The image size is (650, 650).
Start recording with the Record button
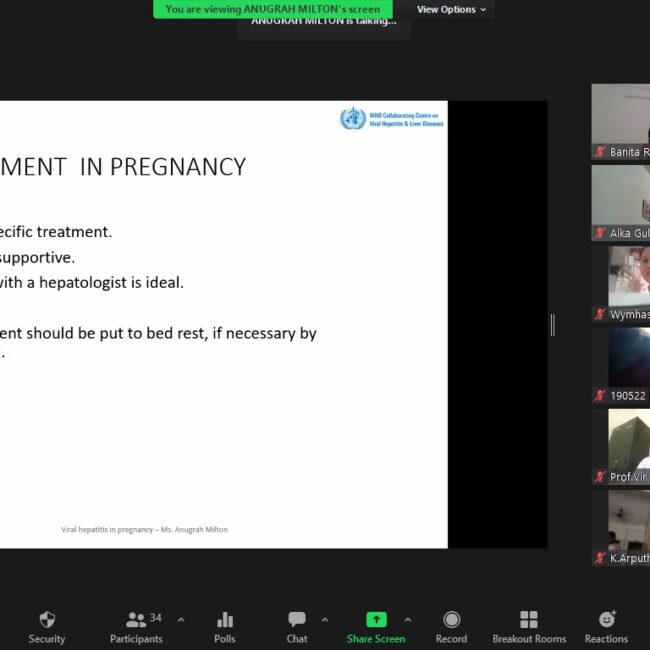point(451,626)
